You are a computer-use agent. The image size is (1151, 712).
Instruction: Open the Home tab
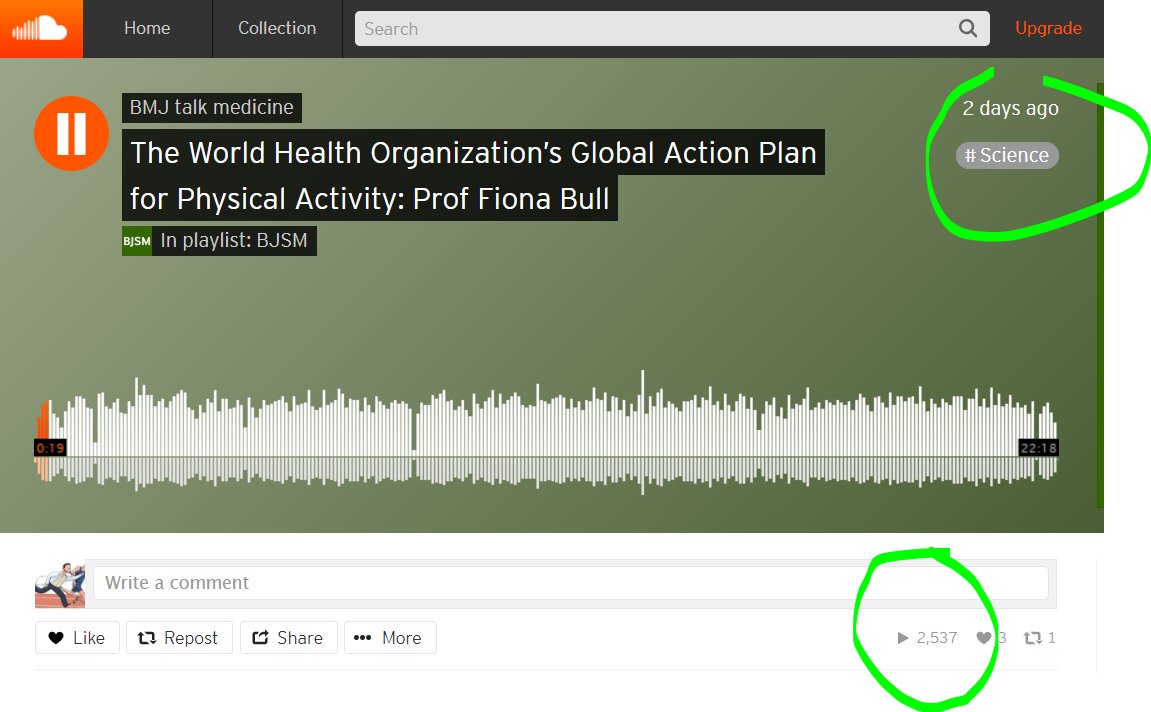[147, 28]
